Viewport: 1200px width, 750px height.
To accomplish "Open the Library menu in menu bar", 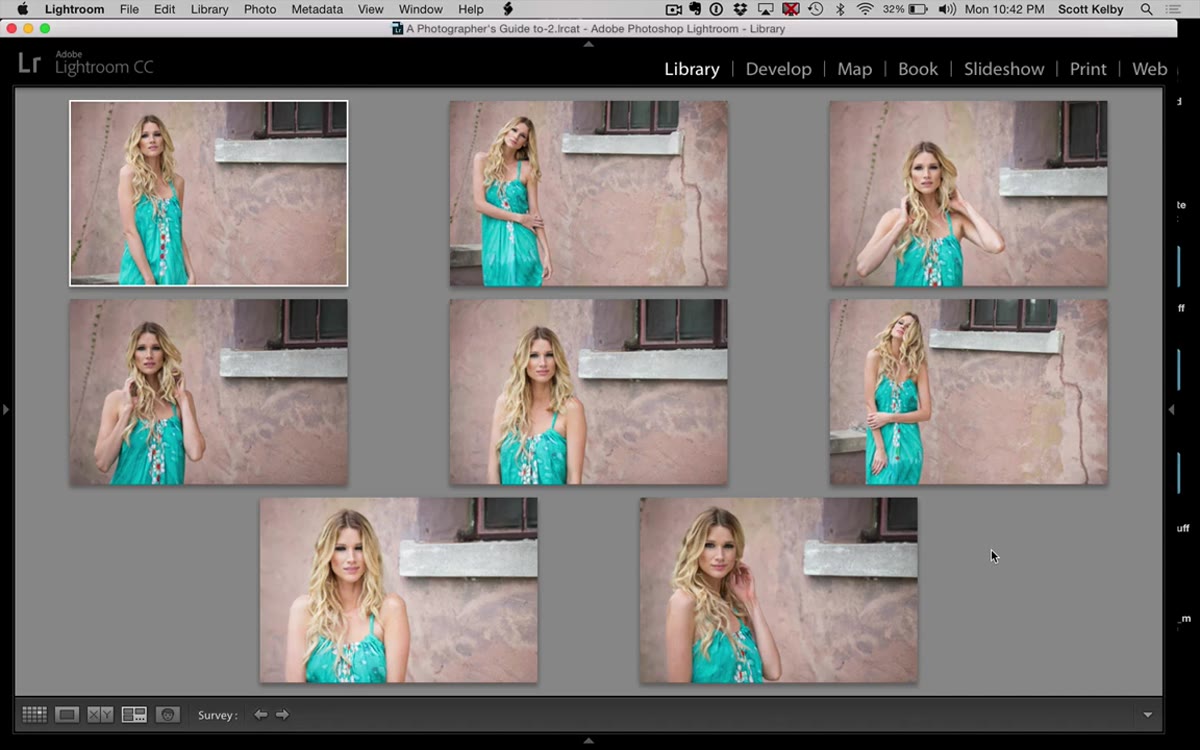I will pos(209,9).
